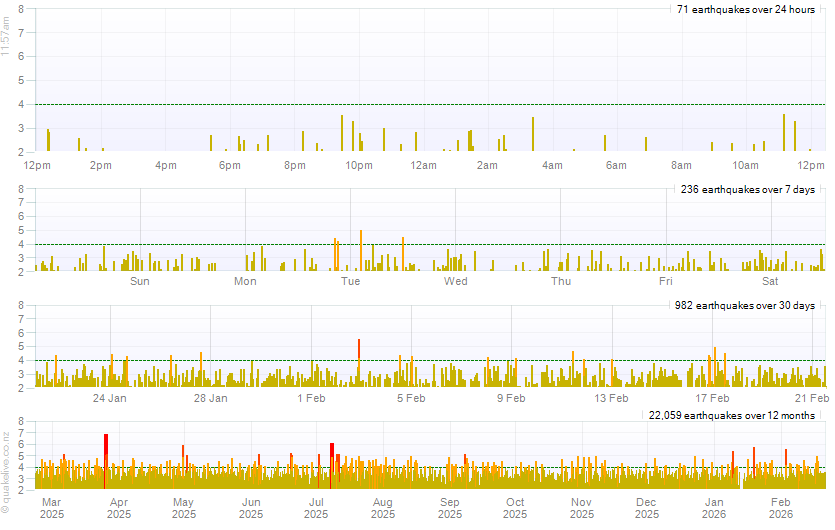Click the 'Jul 2025' label on the 12-month chart

(316, 508)
